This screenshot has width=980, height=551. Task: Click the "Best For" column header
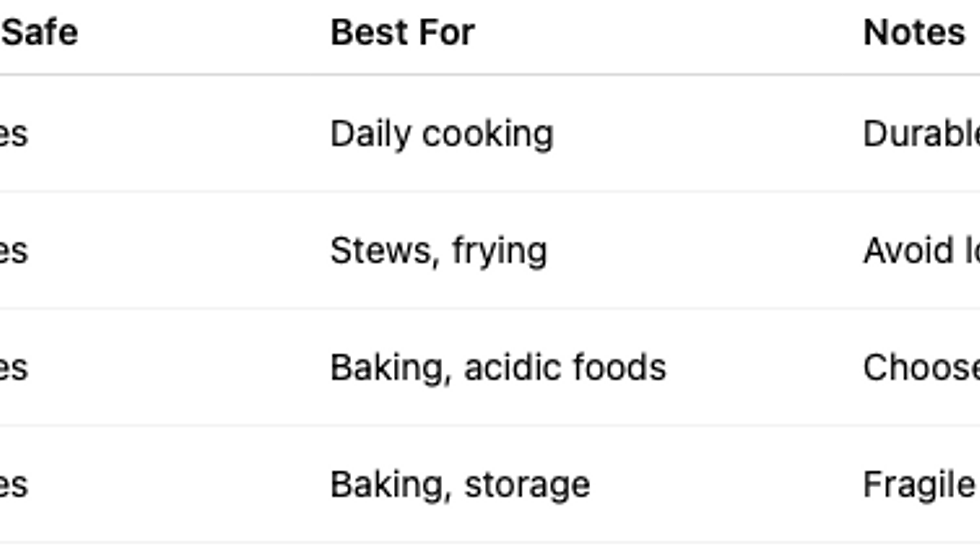click(402, 33)
